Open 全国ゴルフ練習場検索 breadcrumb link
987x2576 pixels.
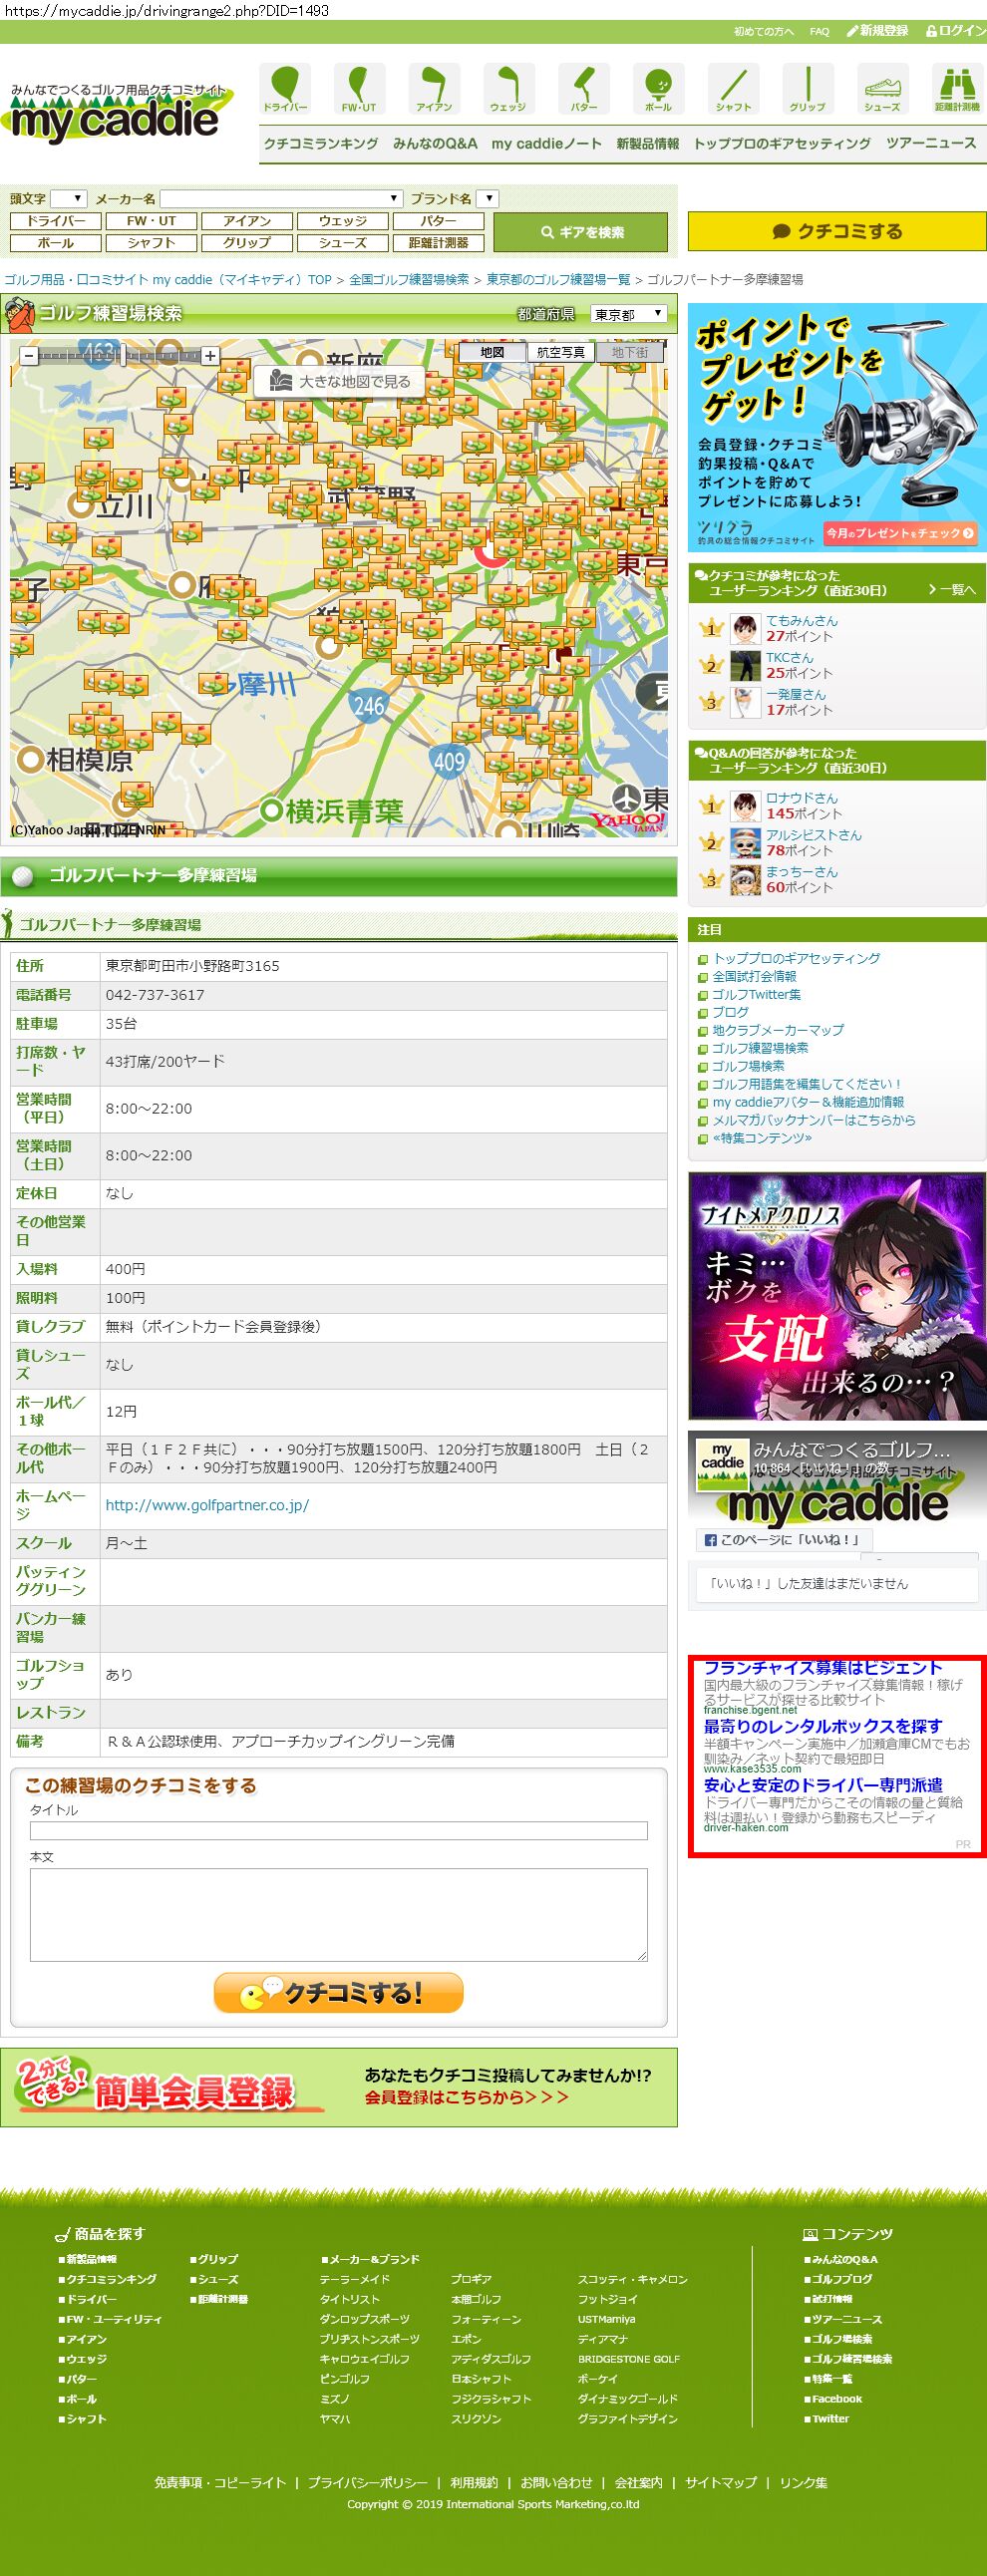pyautogui.click(x=409, y=280)
